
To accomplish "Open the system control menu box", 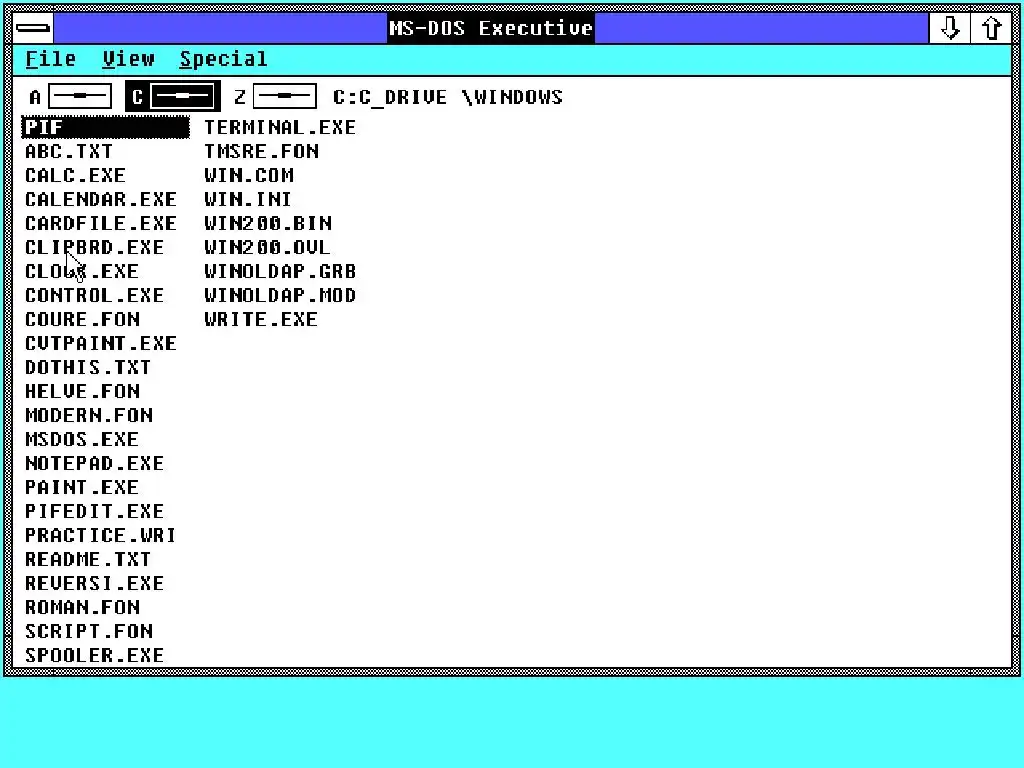I will coord(33,28).
